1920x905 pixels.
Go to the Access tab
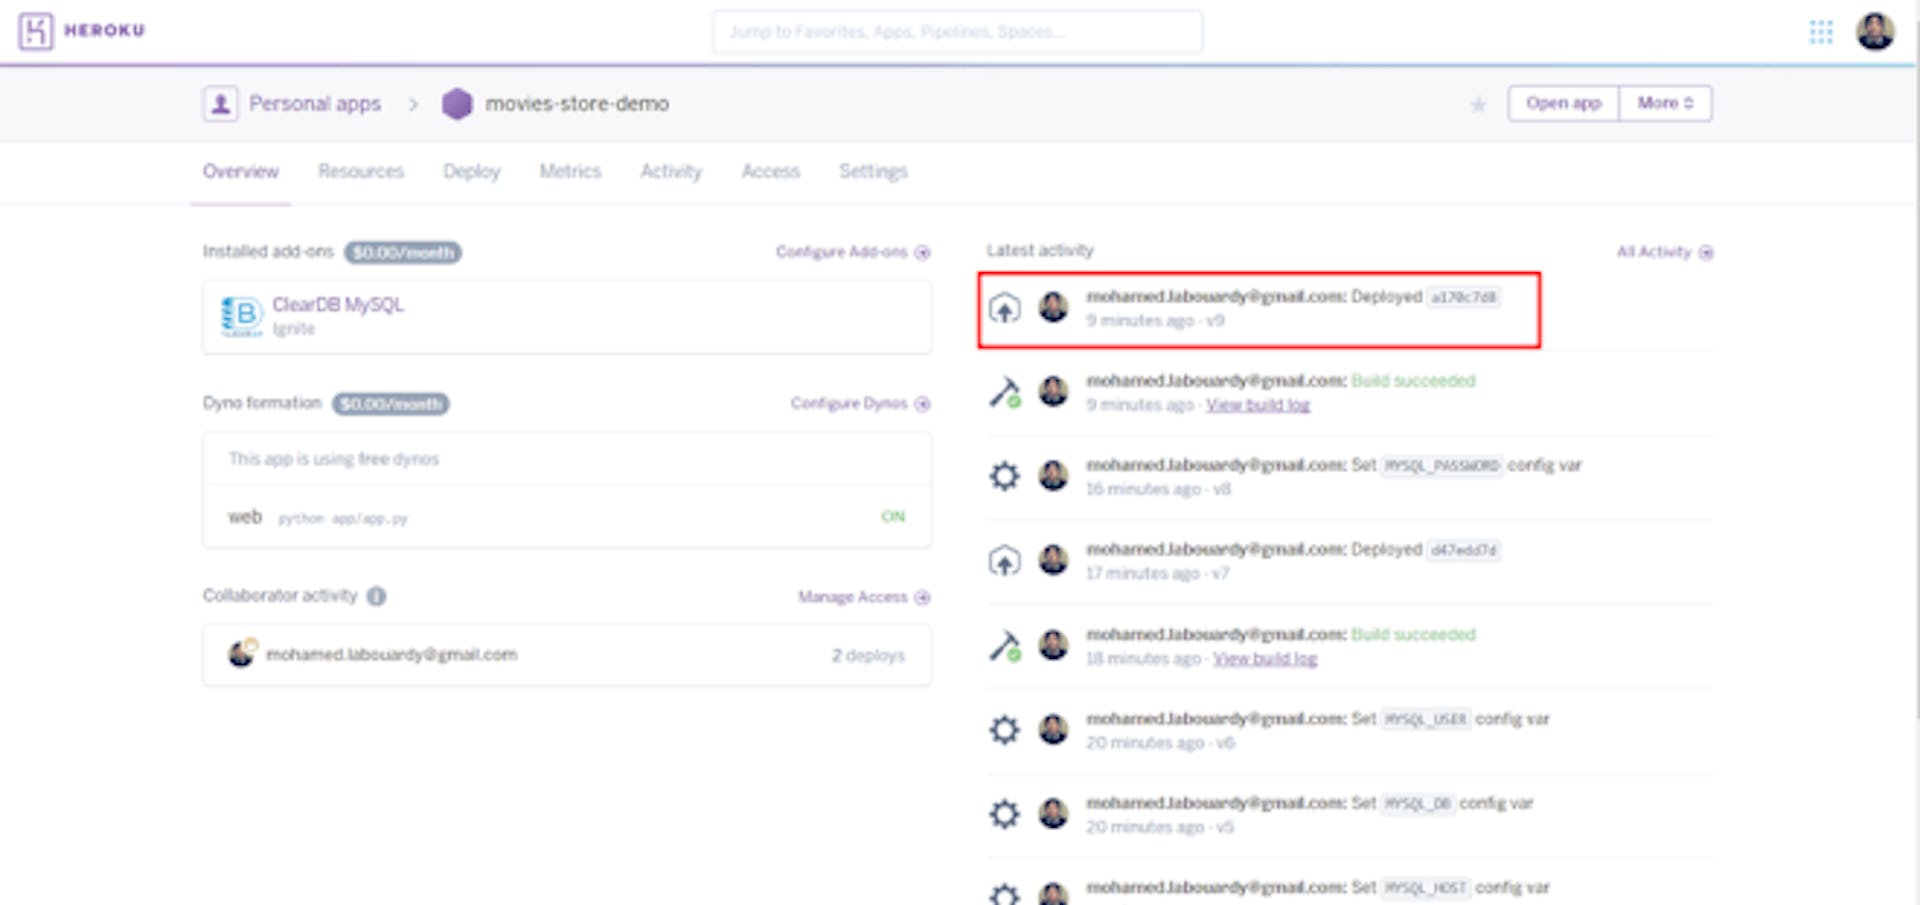770,172
